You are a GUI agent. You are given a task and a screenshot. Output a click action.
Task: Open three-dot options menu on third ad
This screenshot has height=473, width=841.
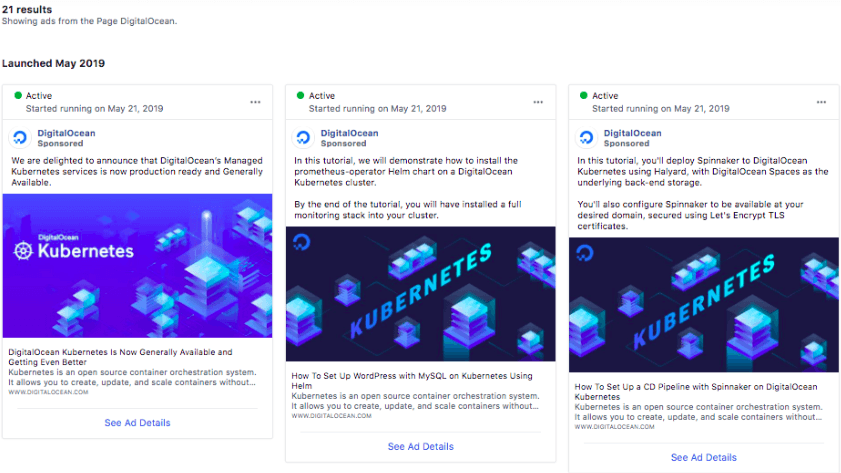coord(823,102)
